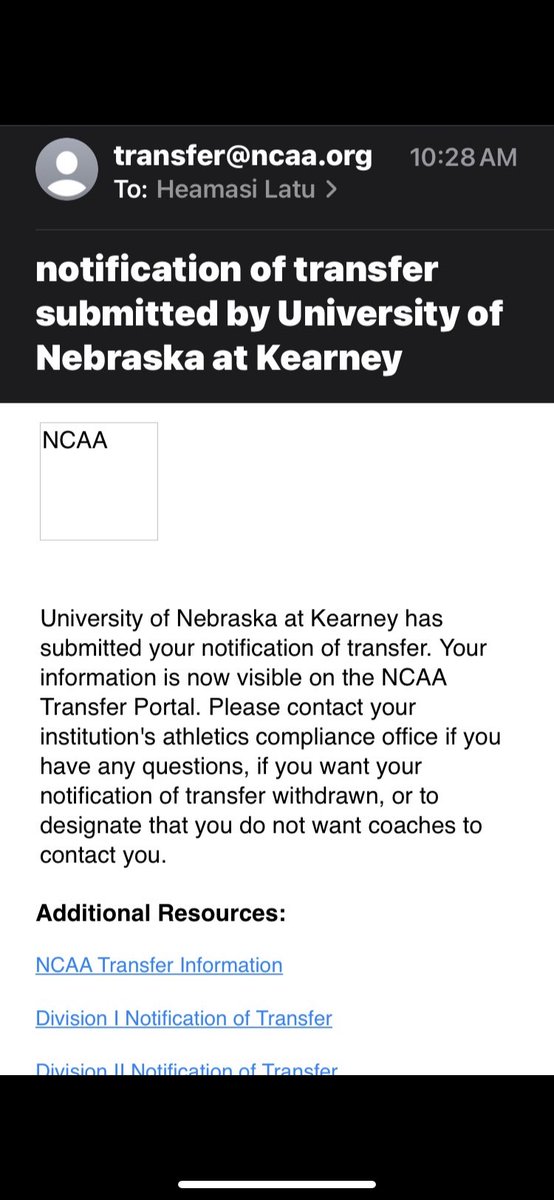Tap the bold "notification of transfer" subject line
The width and height of the screenshot is (554, 1200).
[237, 270]
